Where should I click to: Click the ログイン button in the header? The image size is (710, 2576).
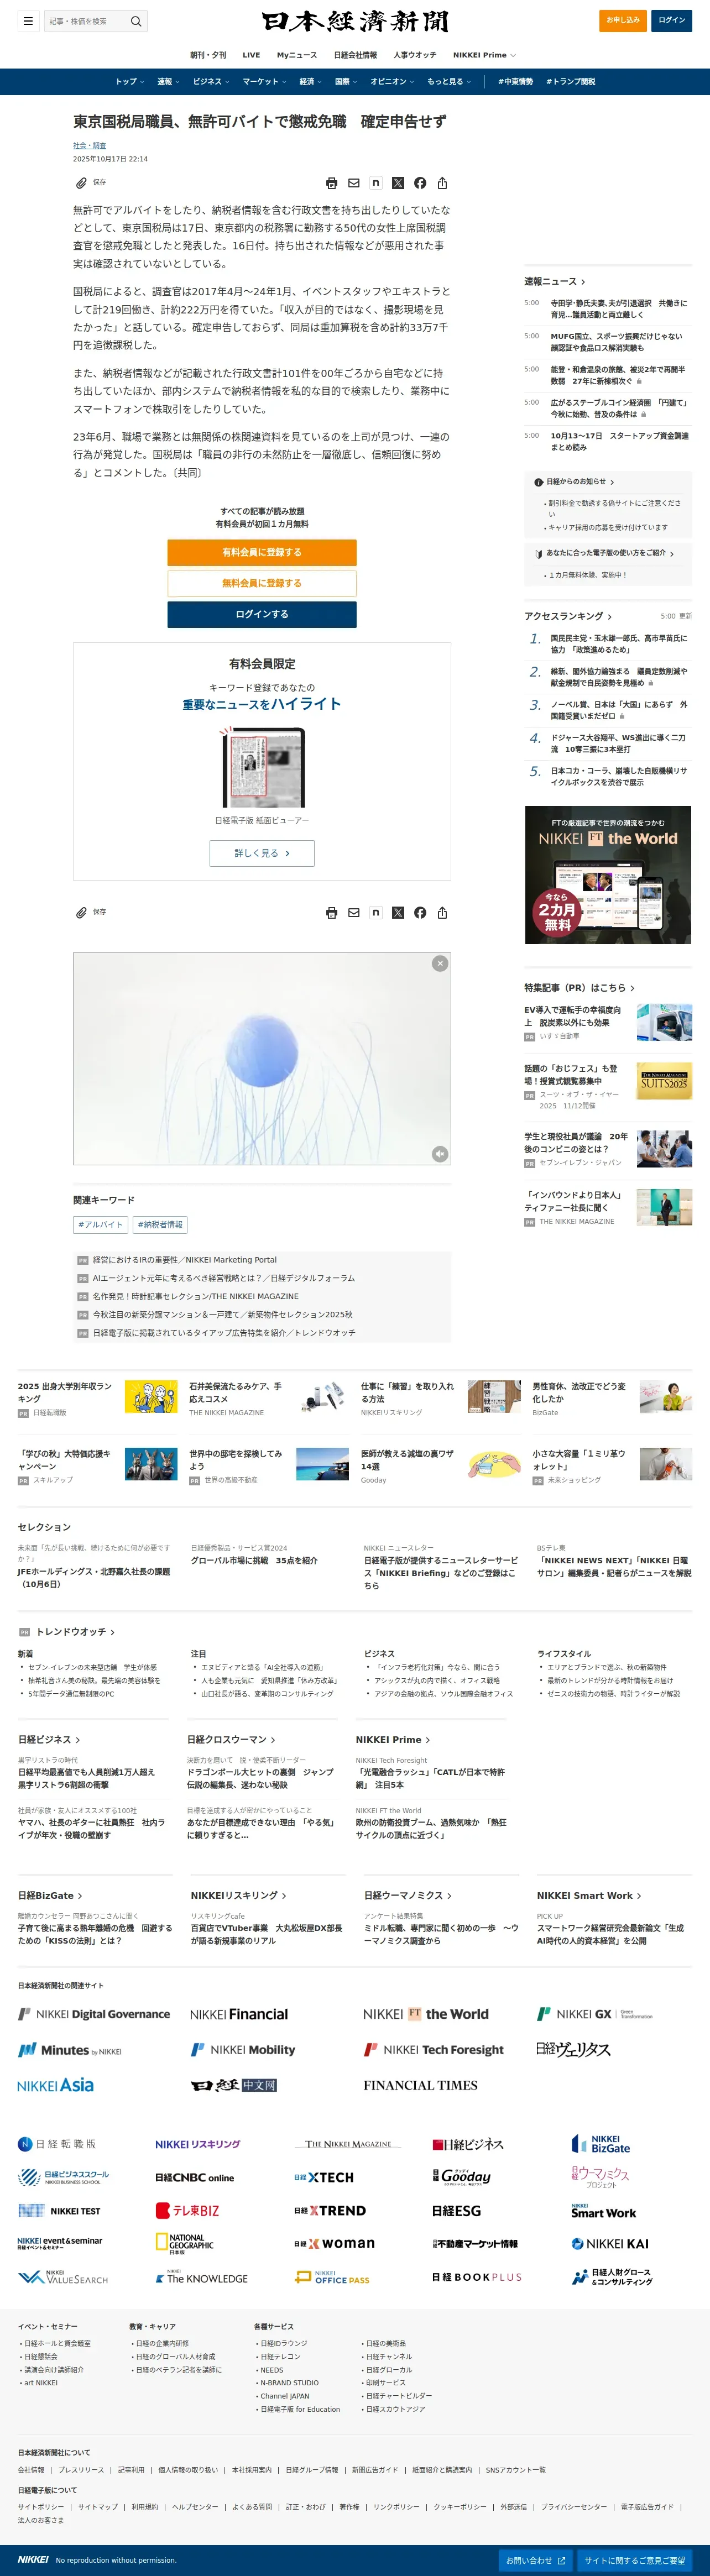click(x=672, y=20)
